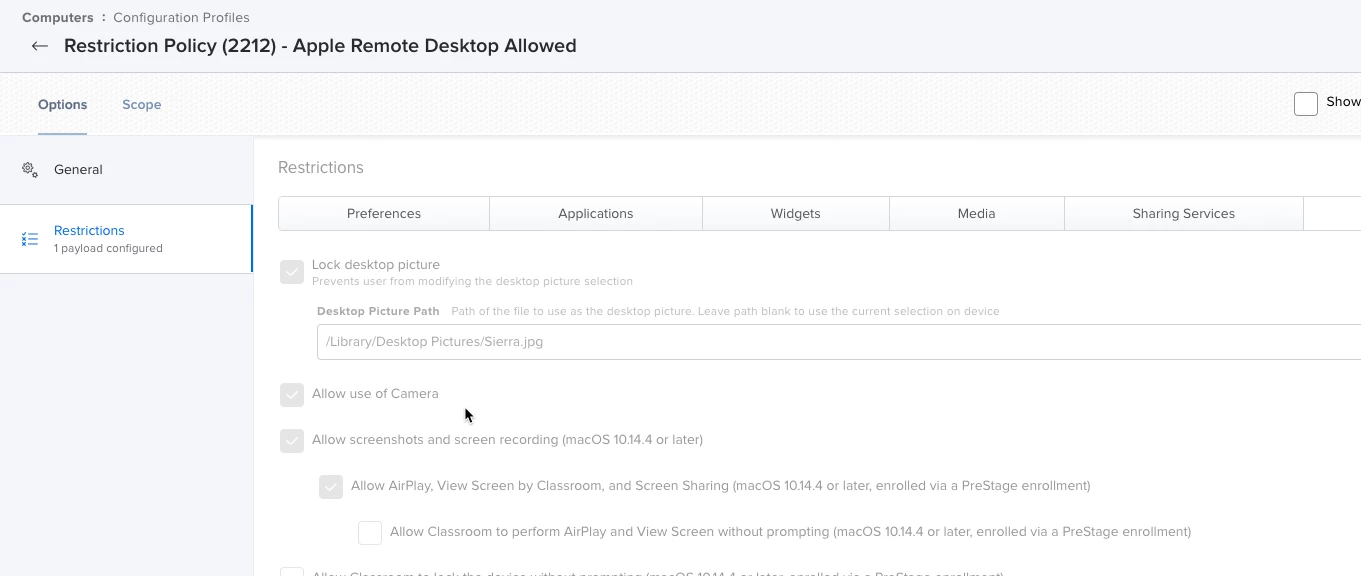Toggle the Show checkbox at top right
Screen dimensions: 1361x576
pos(1306,104)
